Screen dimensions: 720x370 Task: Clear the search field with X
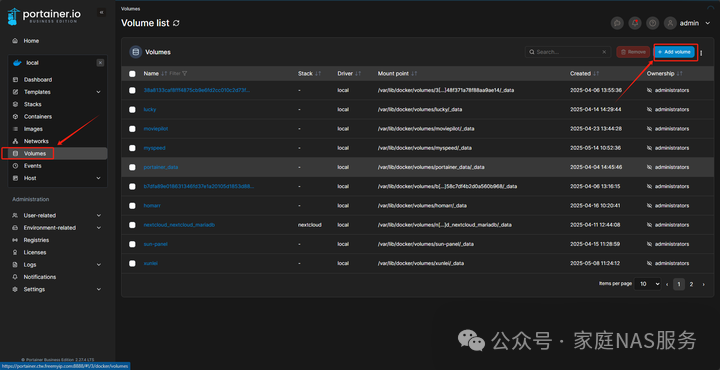tap(604, 52)
